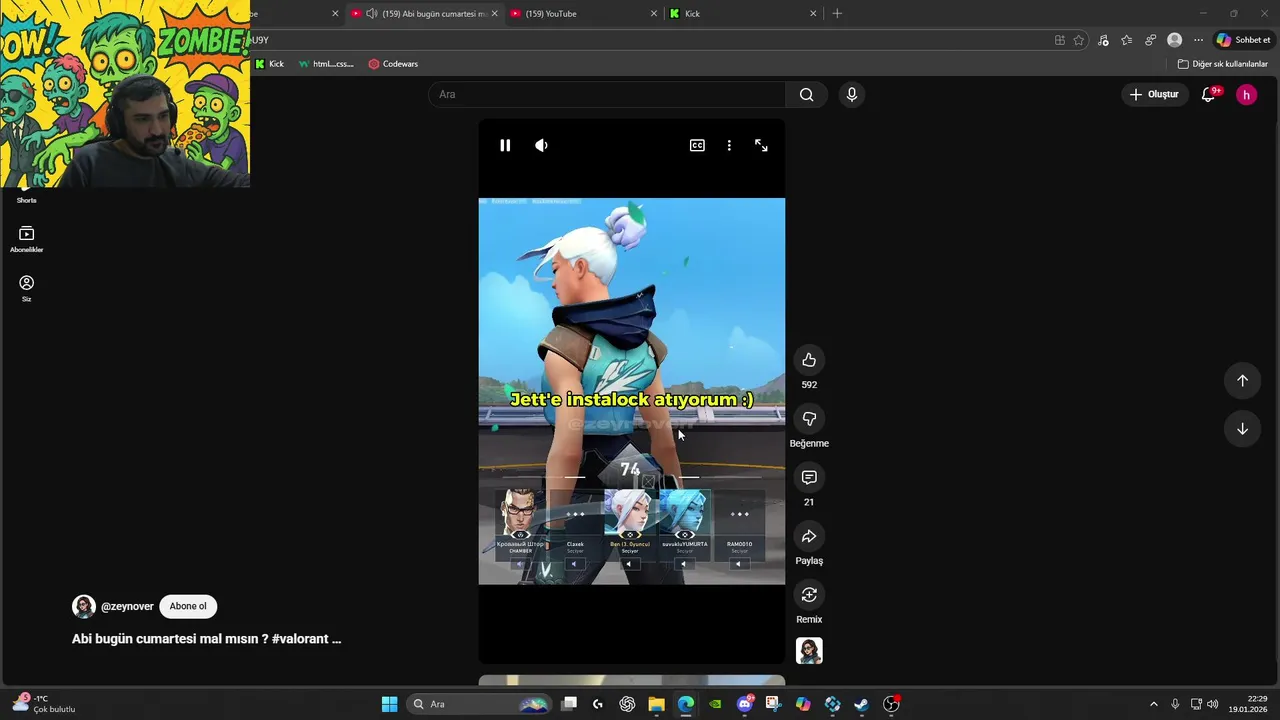The width and height of the screenshot is (1280, 720).
Task: Dislike the Short with thumbs down
Action: [x=809, y=419]
